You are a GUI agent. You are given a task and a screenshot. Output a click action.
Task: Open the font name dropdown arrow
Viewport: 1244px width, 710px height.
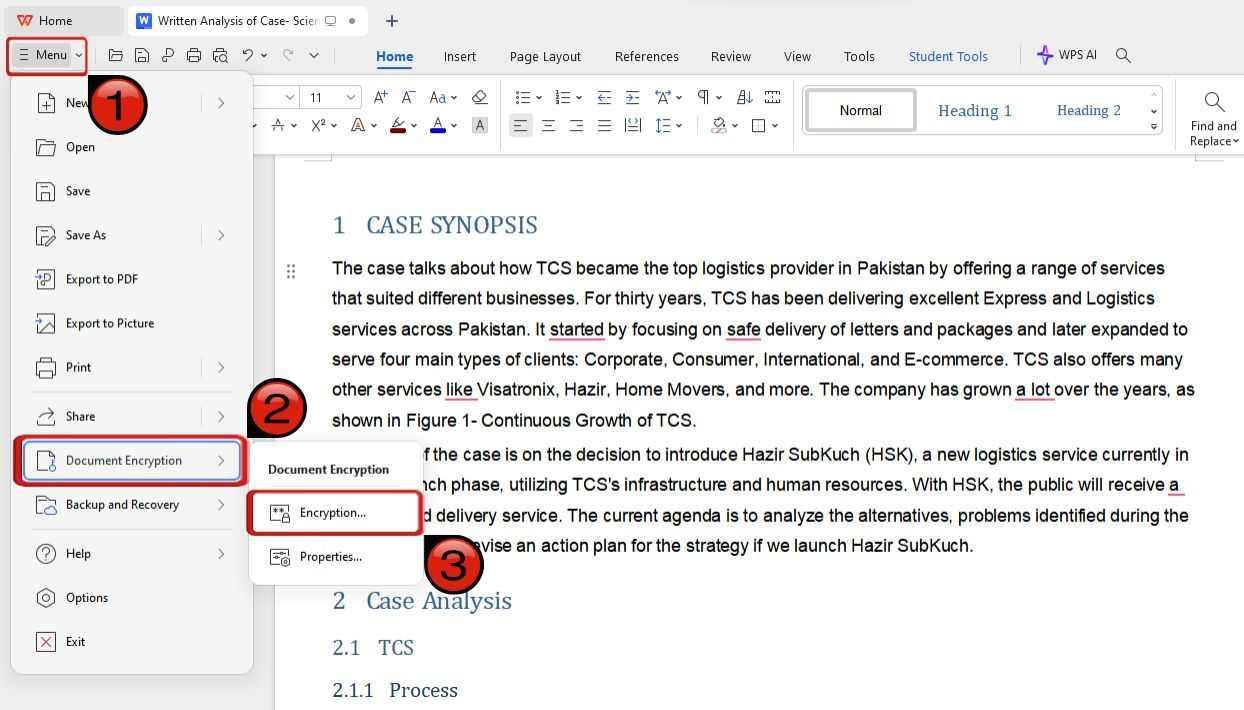290,97
